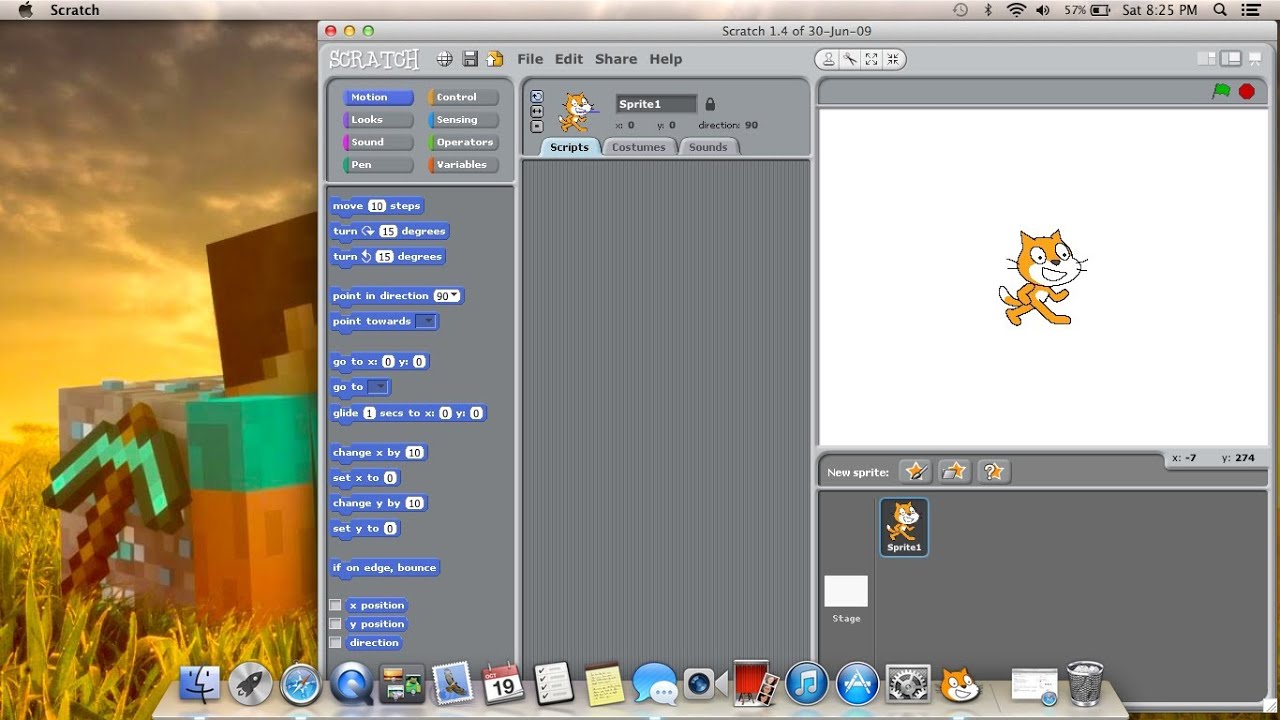Toggle the sprite drag lock icon
1280x720 pixels.
710,104
